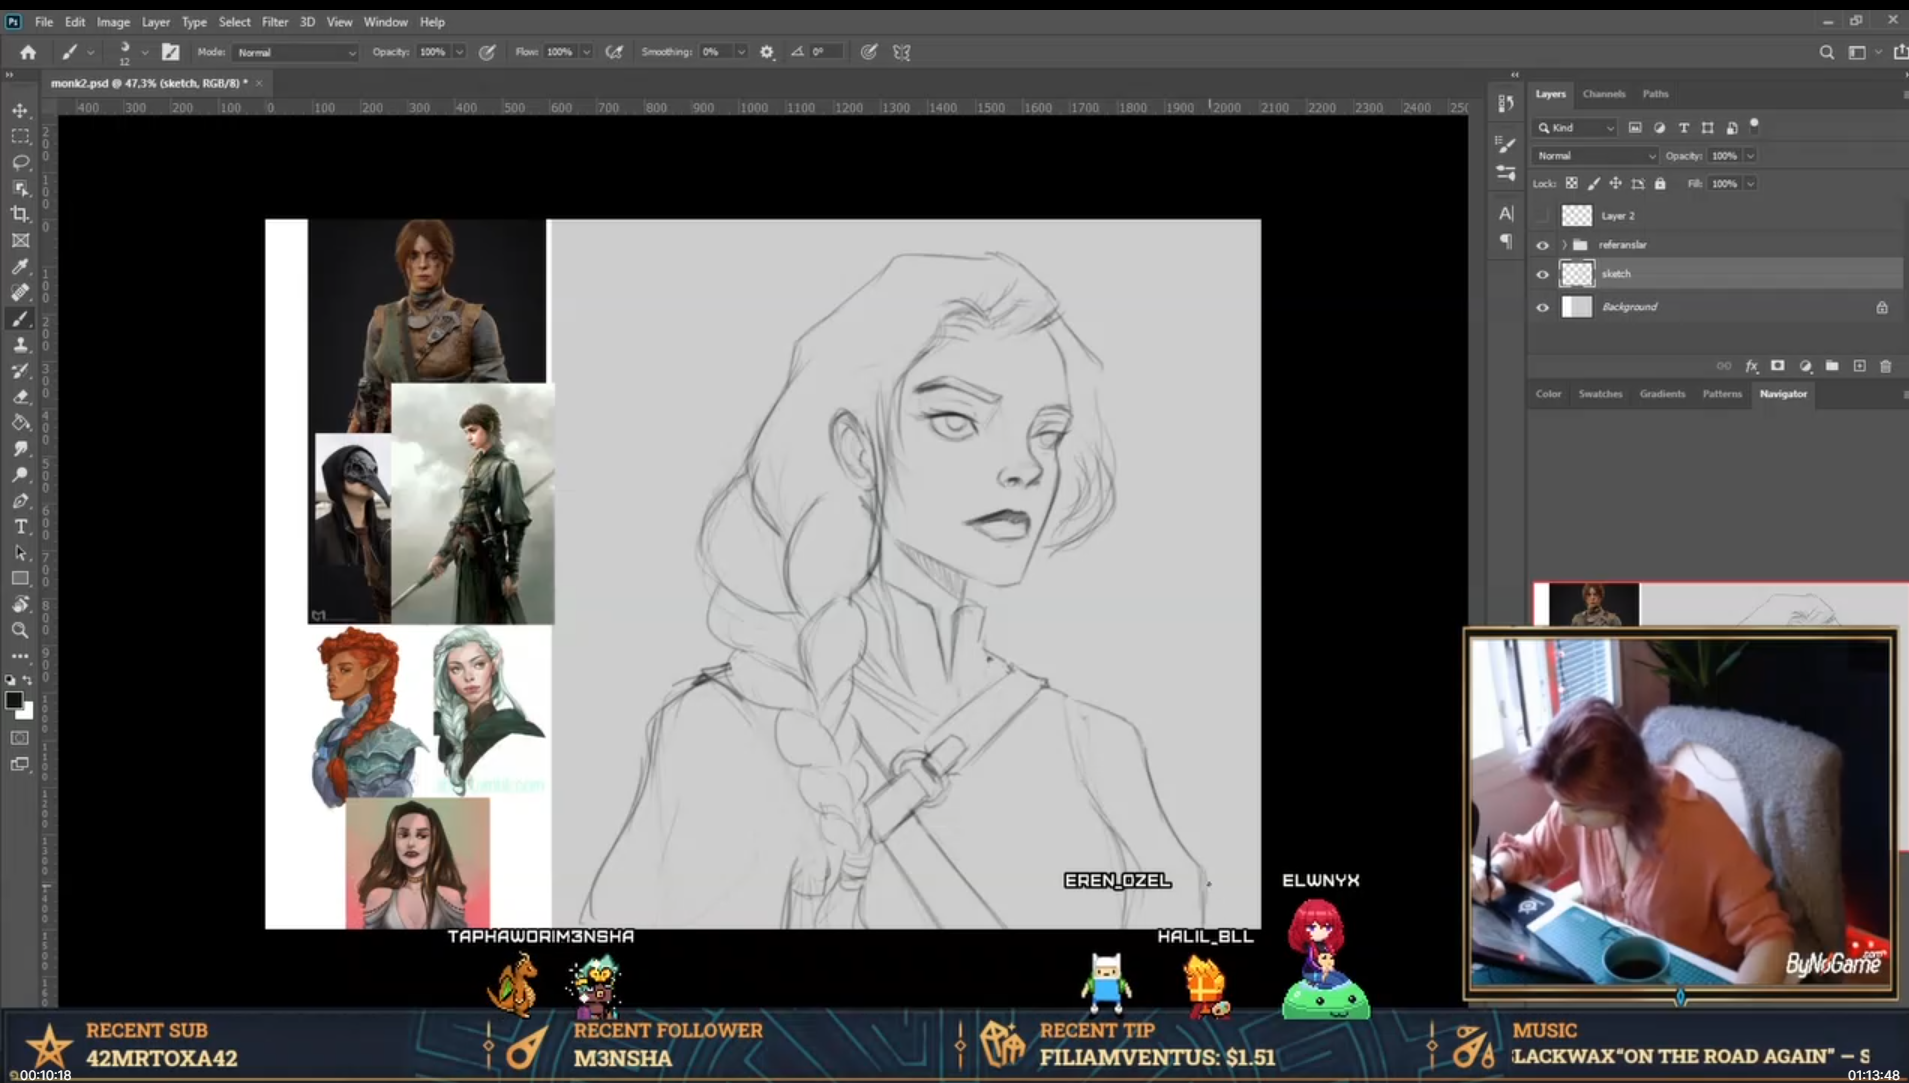Viewport: 1909px width, 1083px height.
Task: Select the Move tool
Action: pyautogui.click(x=20, y=110)
